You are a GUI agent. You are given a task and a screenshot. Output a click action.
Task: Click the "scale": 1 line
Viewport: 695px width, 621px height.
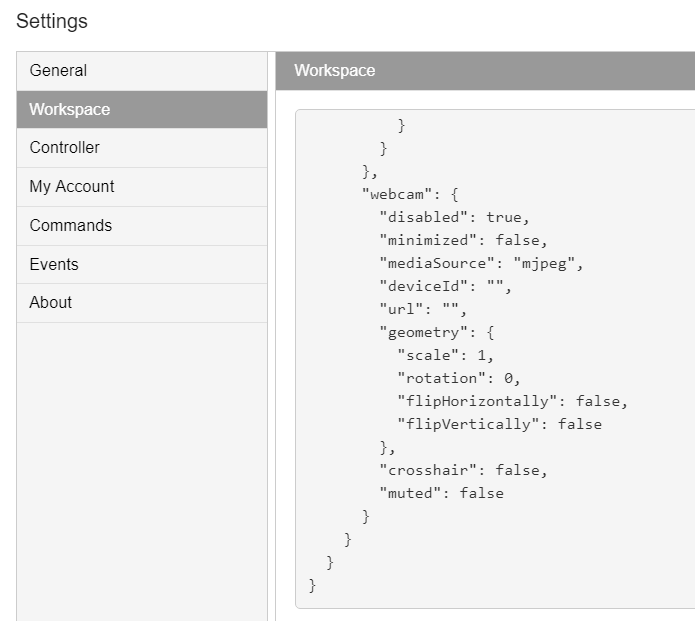pos(445,355)
